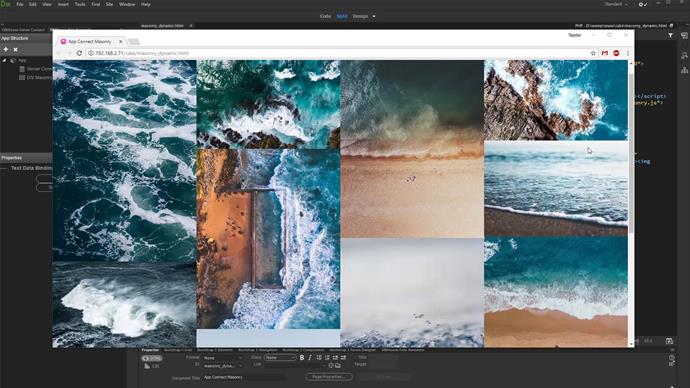Collapse the App tree node
Screen dimensions: 690x388
click(4, 60)
